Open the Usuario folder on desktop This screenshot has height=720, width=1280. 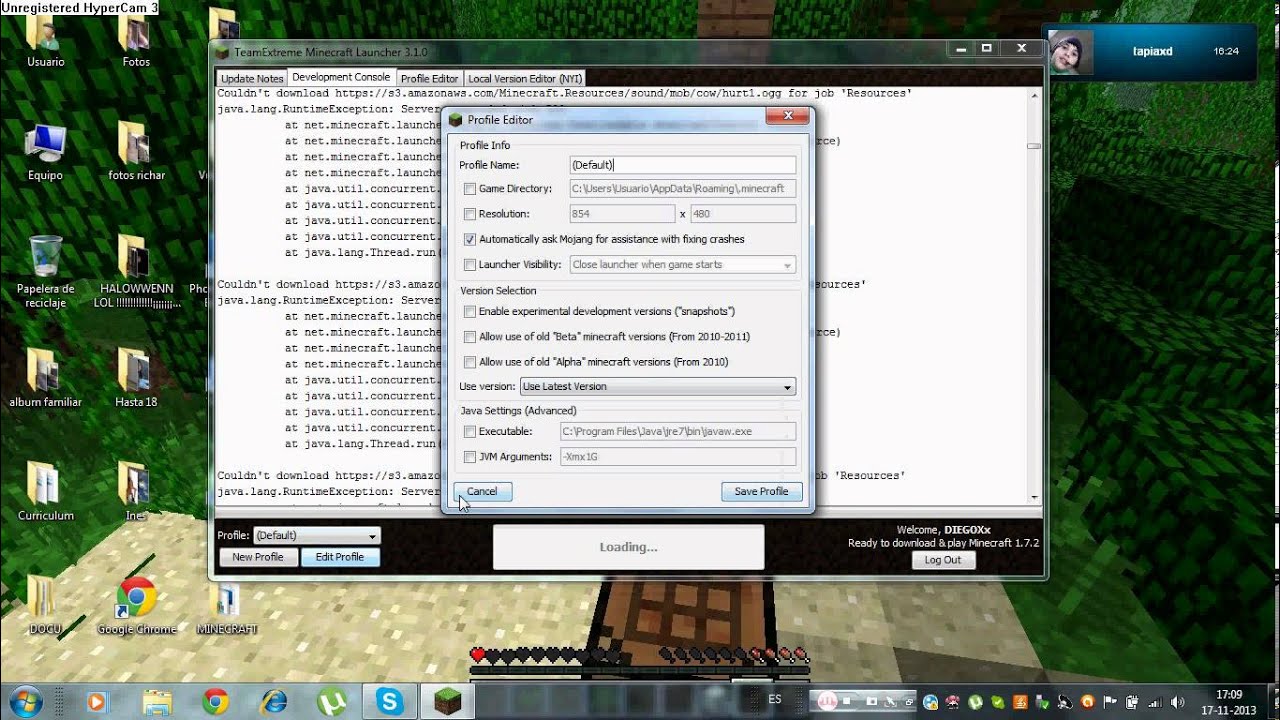click(45, 40)
